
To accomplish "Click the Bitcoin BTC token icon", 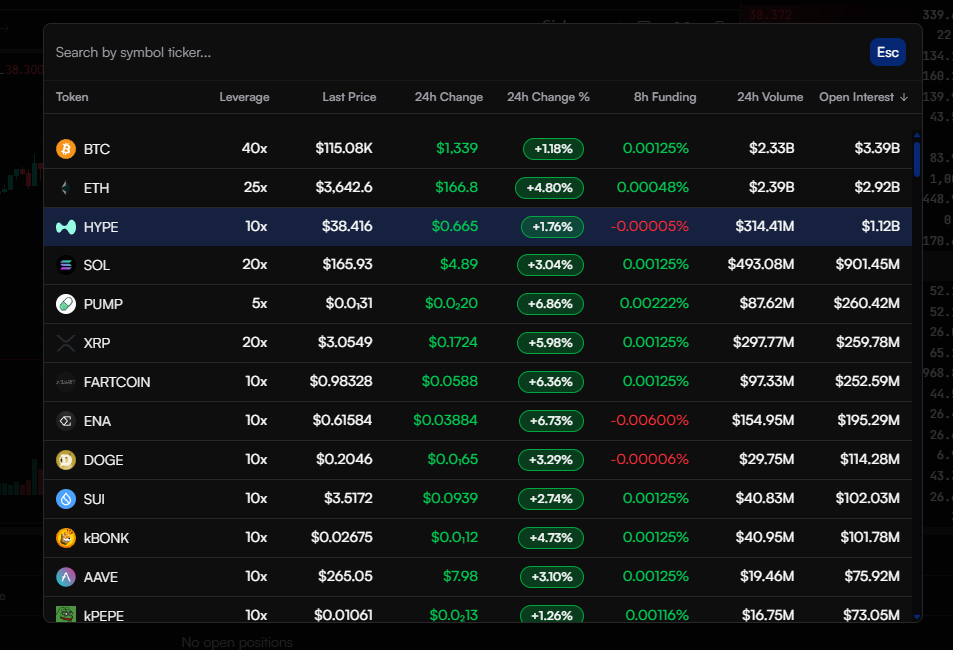I will pos(66,149).
